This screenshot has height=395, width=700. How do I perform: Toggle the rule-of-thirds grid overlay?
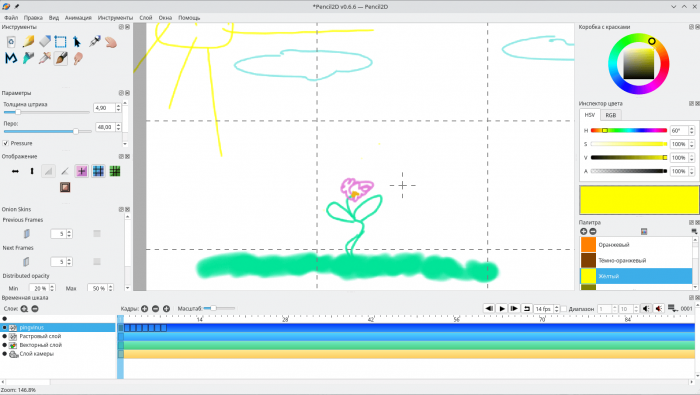(98, 171)
